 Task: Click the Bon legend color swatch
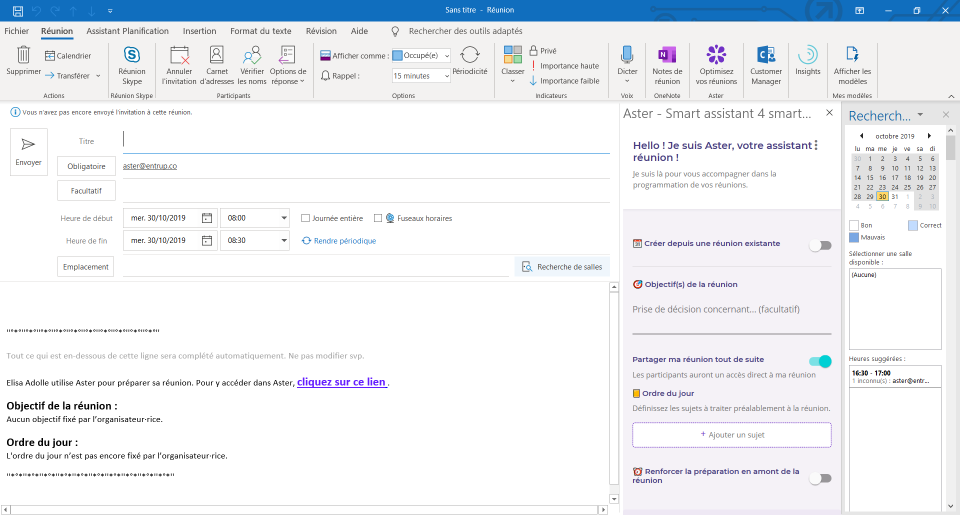[853, 225]
